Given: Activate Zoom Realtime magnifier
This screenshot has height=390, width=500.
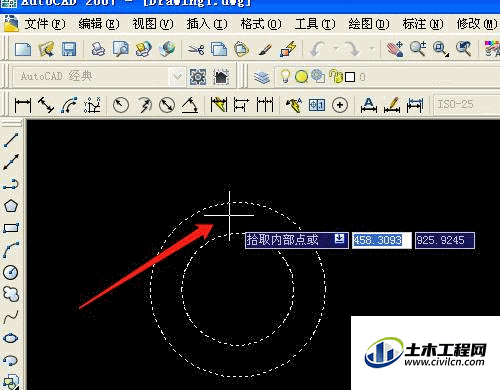Looking at the screenshot, I should coord(418,49).
